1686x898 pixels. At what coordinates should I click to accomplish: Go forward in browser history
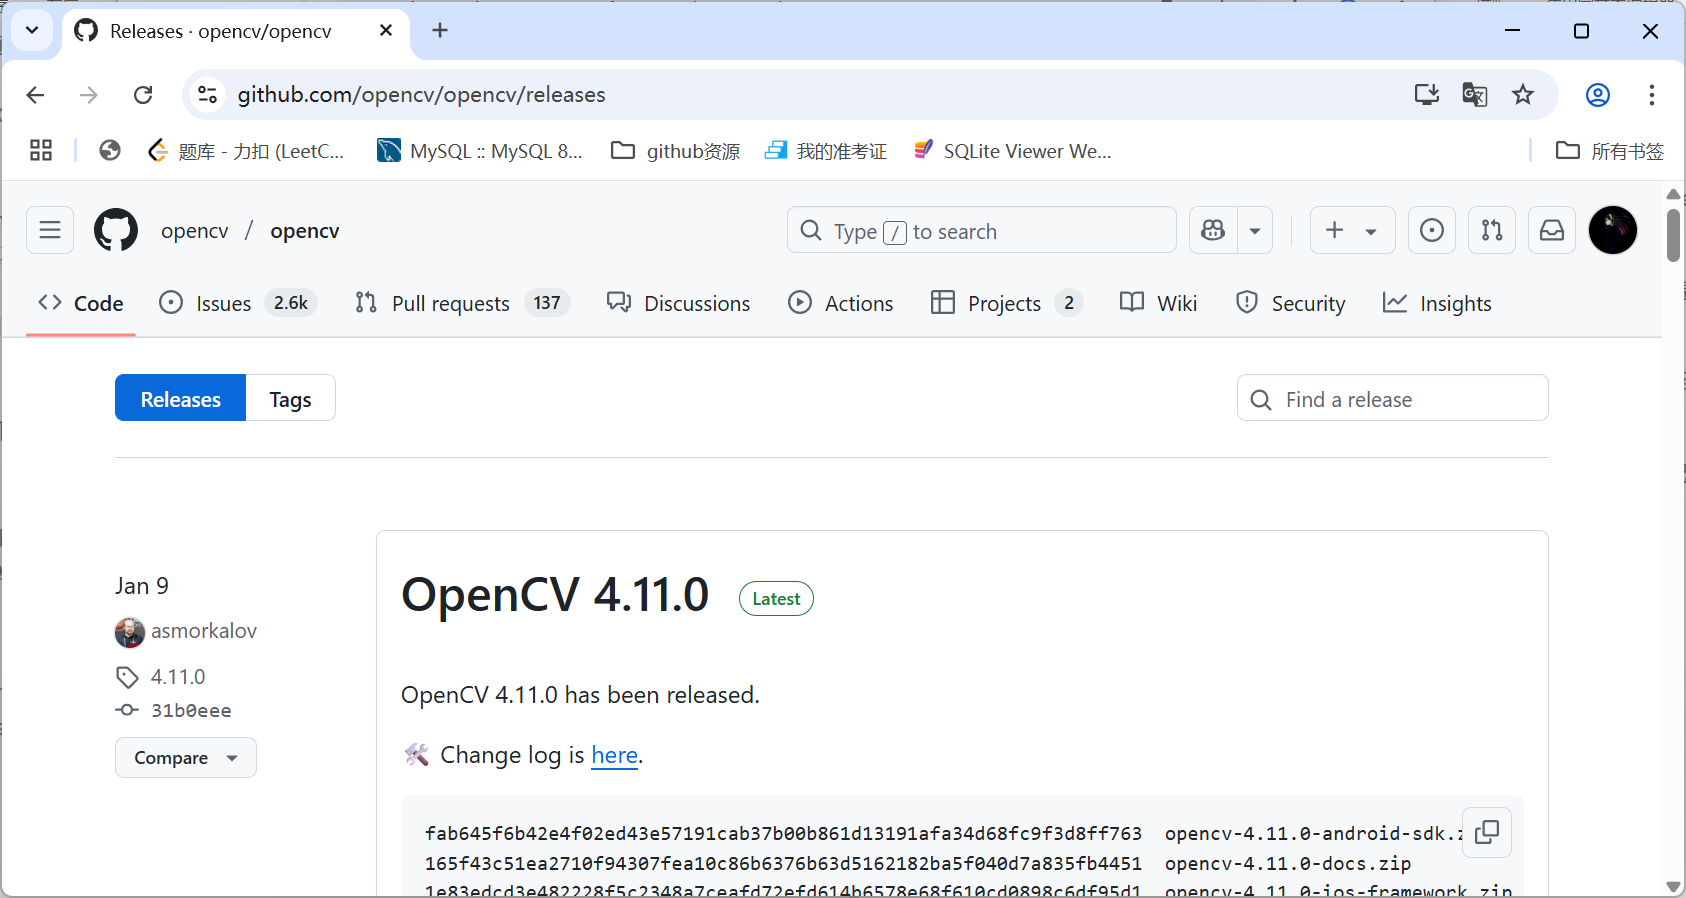[89, 95]
